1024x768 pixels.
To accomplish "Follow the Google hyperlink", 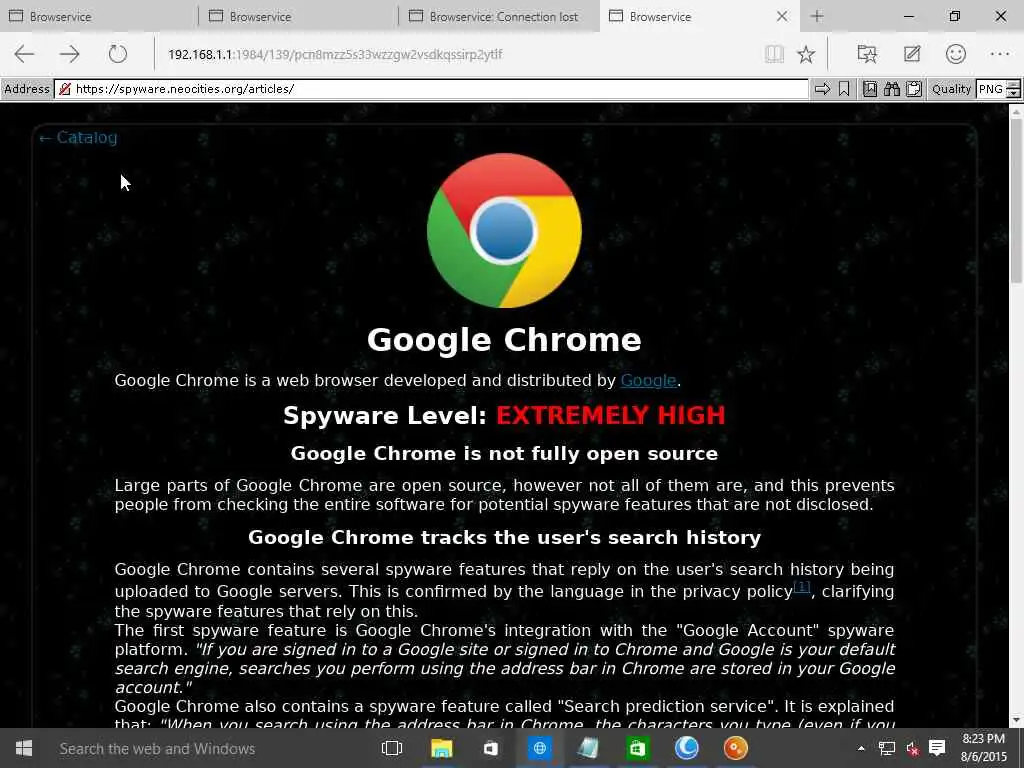I will [x=648, y=380].
